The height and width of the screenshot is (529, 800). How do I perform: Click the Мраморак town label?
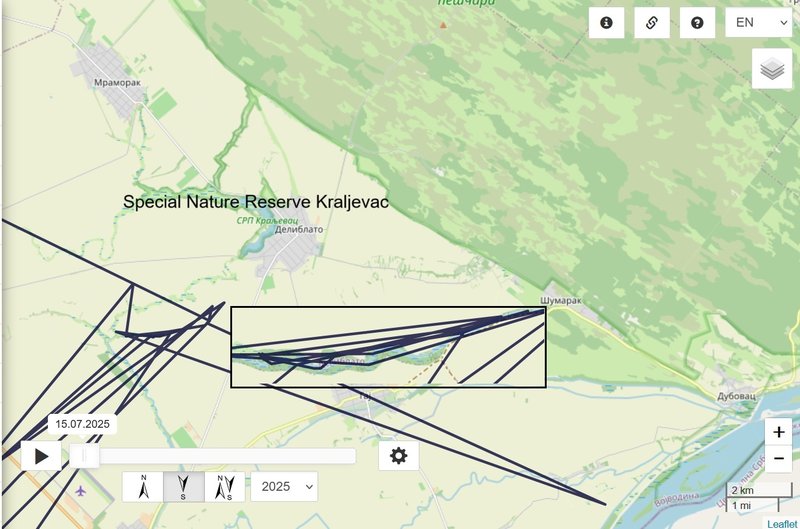click(117, 82)
